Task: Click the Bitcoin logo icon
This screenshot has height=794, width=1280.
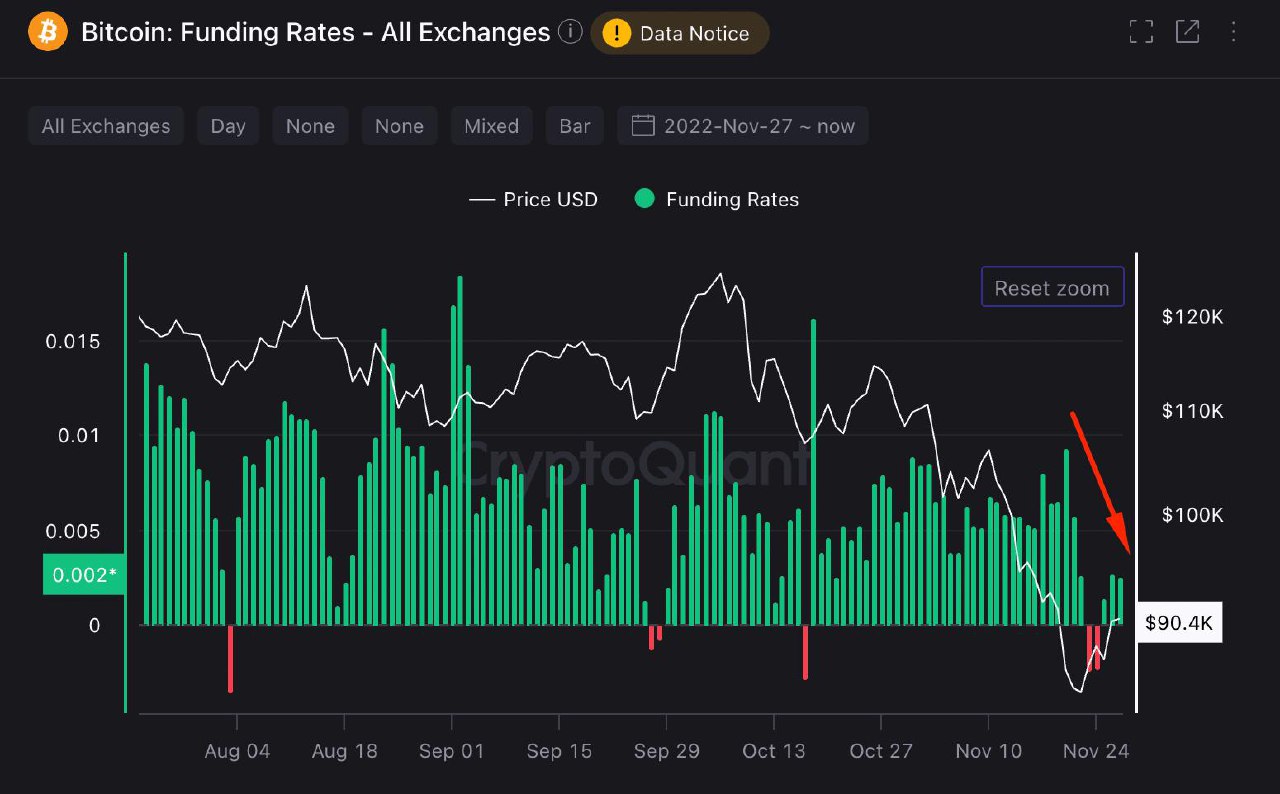Action: coord(47,33)
